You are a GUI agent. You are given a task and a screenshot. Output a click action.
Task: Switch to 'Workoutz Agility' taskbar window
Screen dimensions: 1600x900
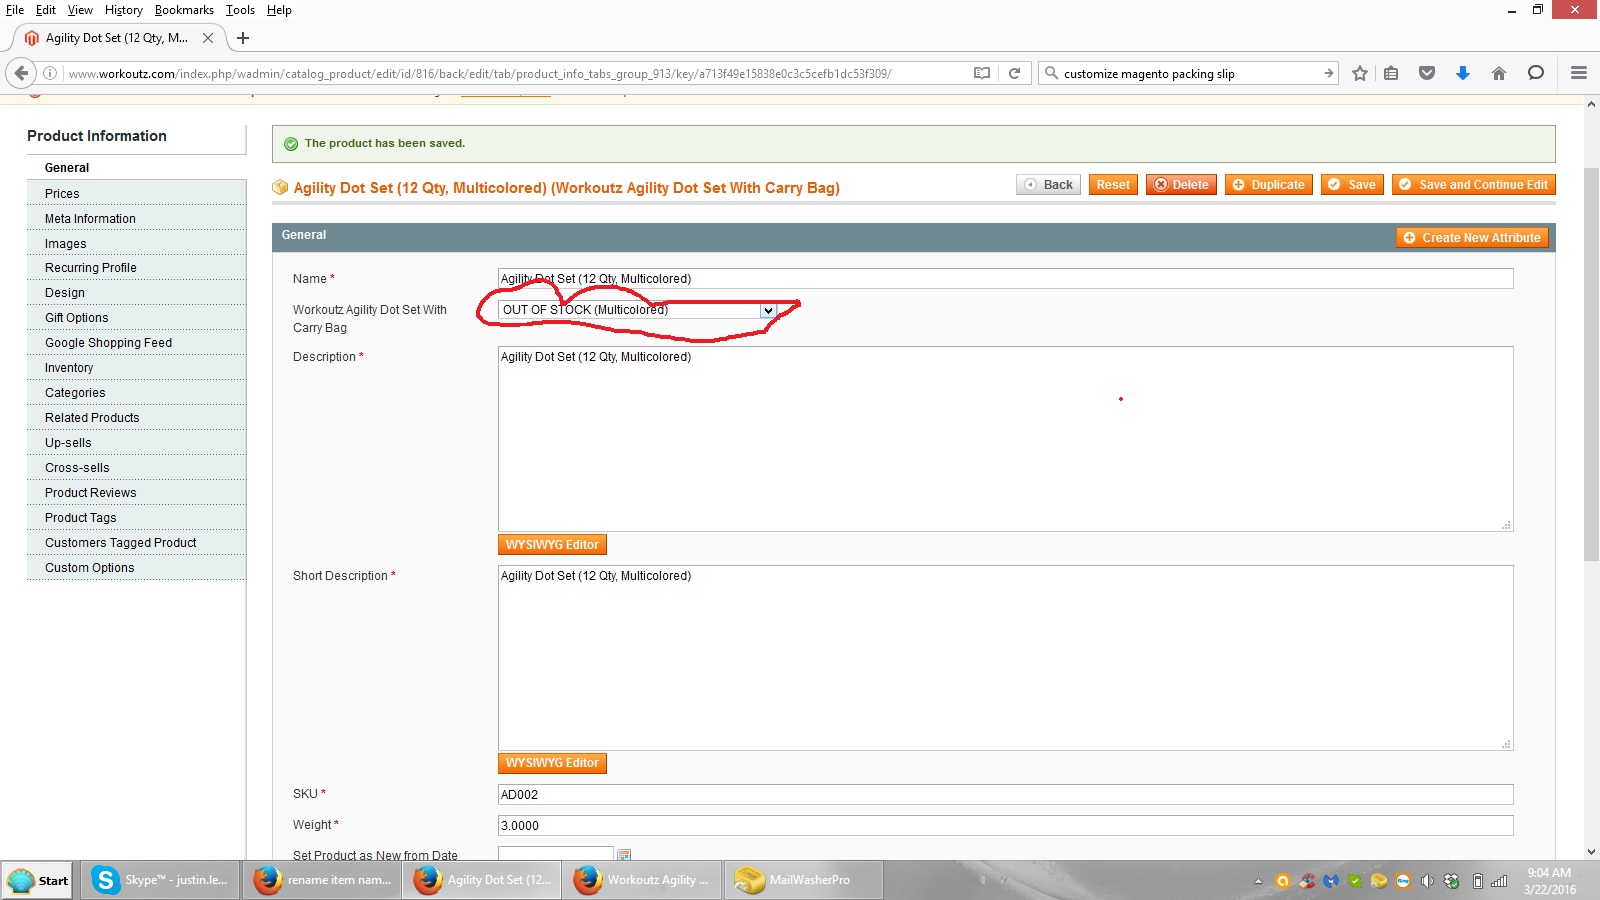point(641,880)
